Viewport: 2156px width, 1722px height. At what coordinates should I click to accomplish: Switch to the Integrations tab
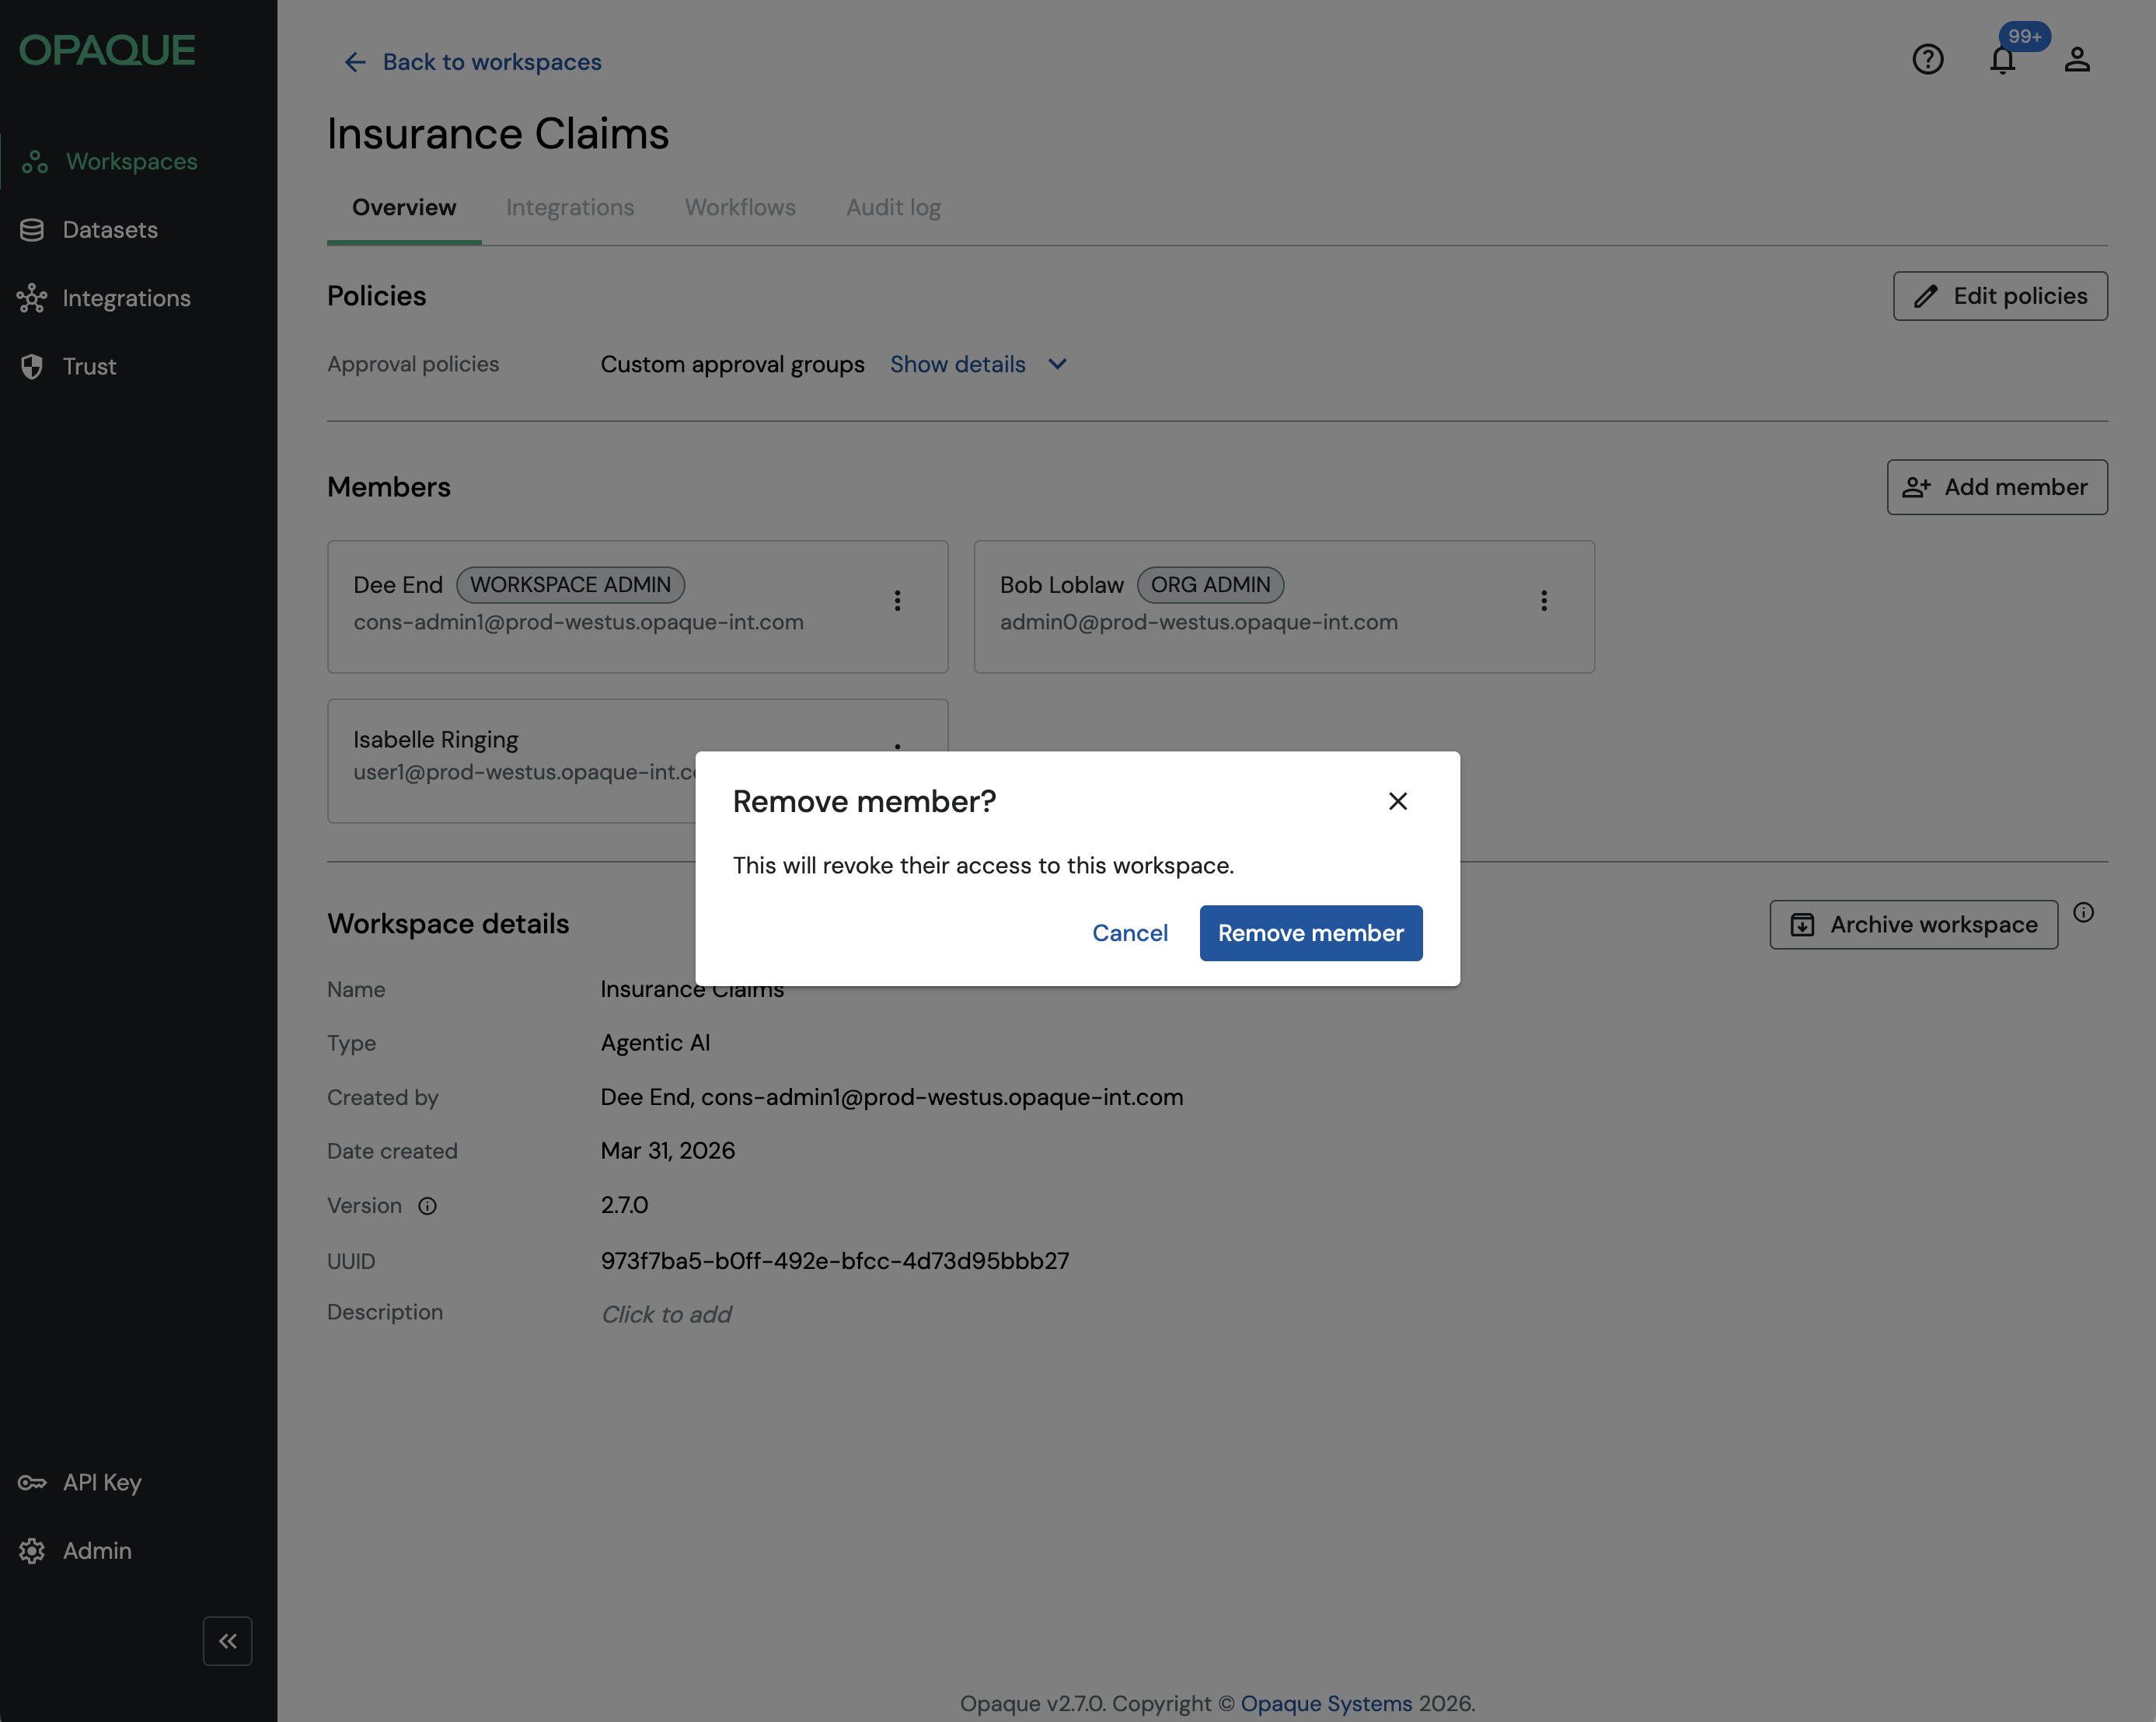pos(569,207)
